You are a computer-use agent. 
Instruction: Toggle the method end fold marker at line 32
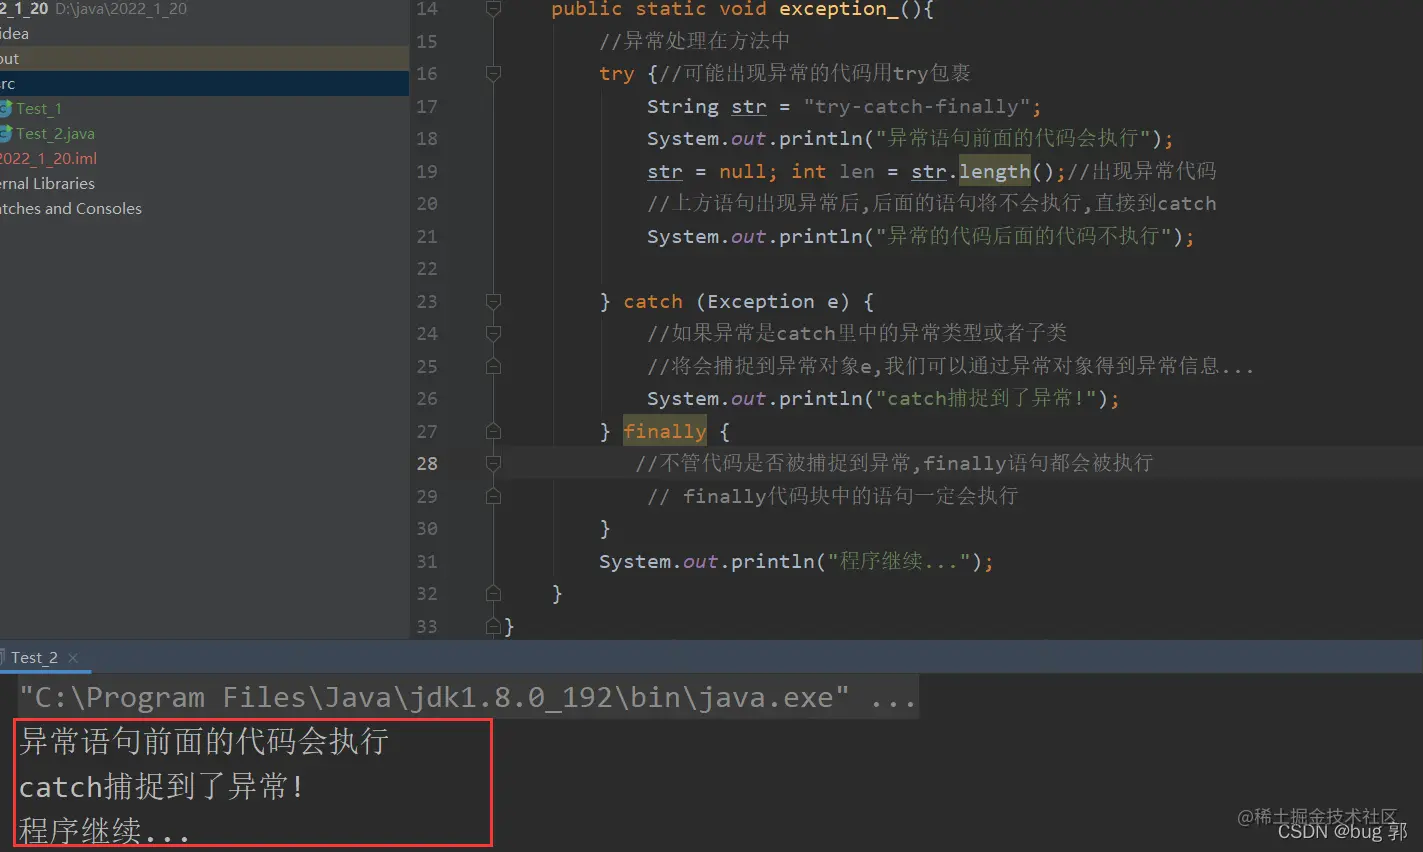493,593
